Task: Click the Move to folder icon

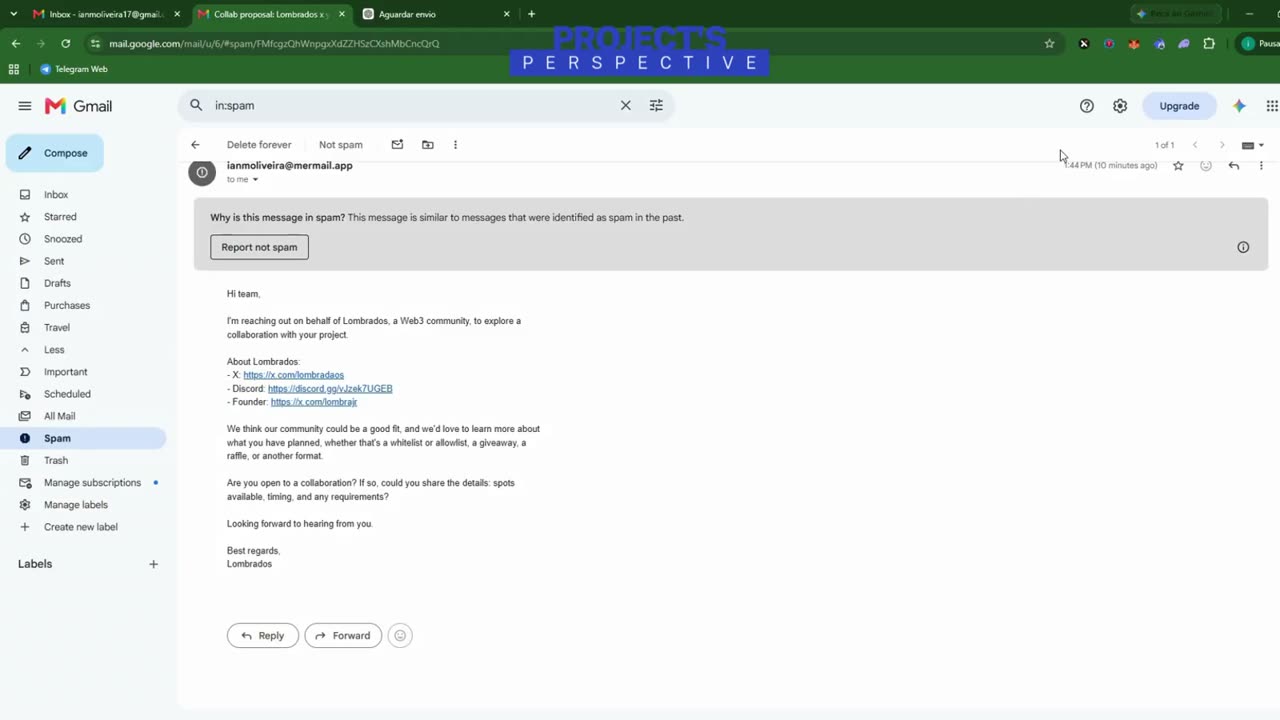Action: (428, 145)
